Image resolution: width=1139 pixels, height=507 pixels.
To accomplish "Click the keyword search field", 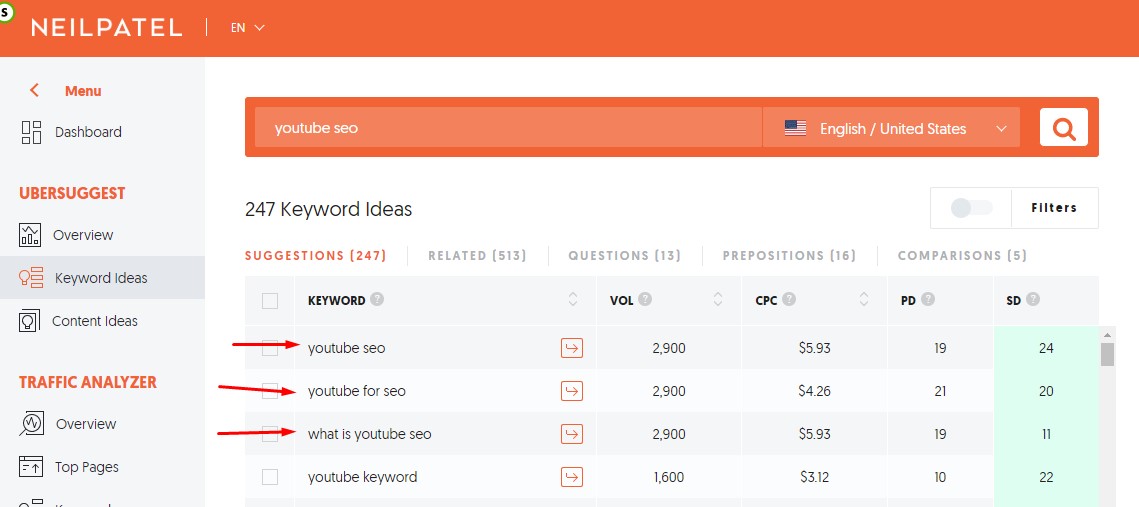I will tap(508, 128).
